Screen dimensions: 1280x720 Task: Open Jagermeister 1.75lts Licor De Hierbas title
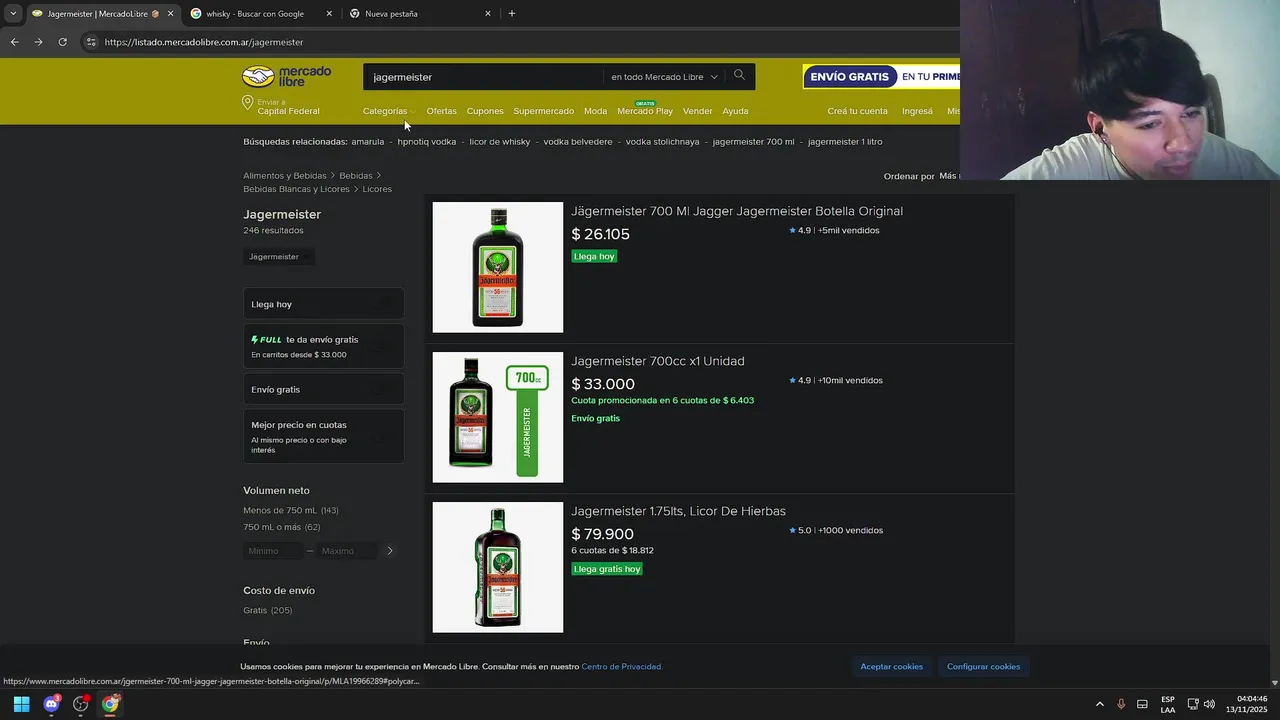tap(678, 511)
